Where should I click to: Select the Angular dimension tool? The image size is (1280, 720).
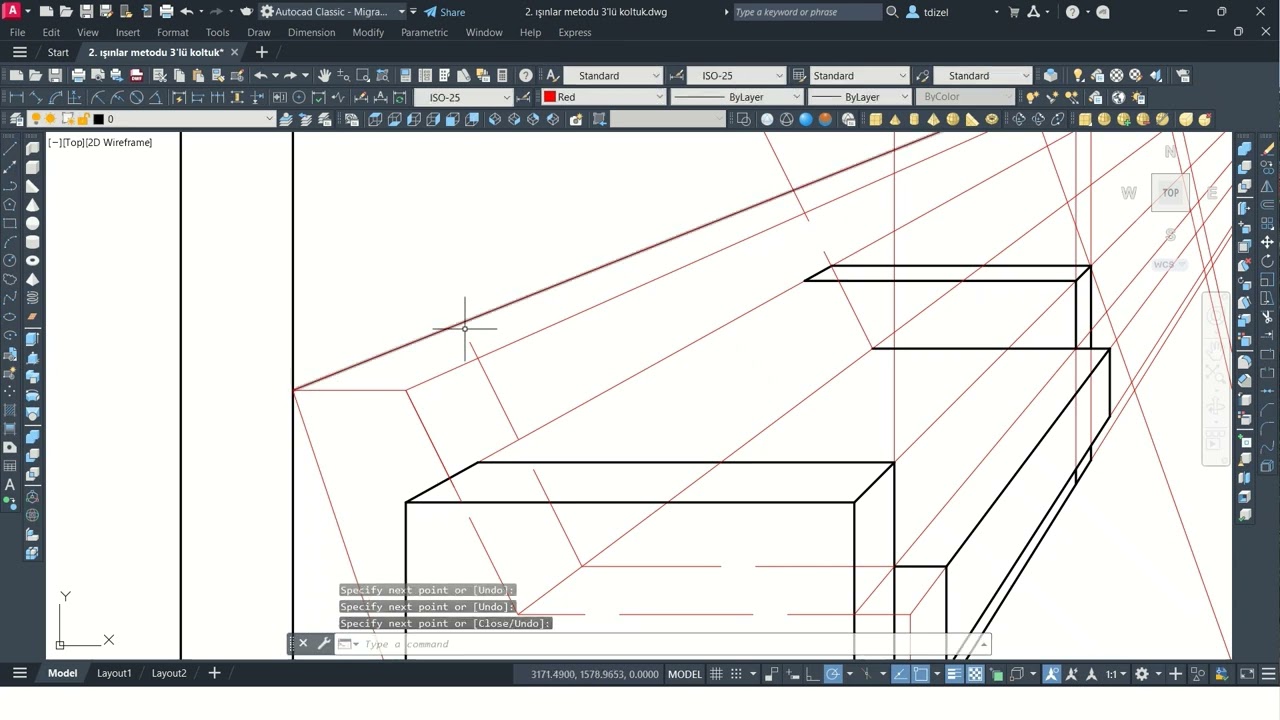click(157, 97)
